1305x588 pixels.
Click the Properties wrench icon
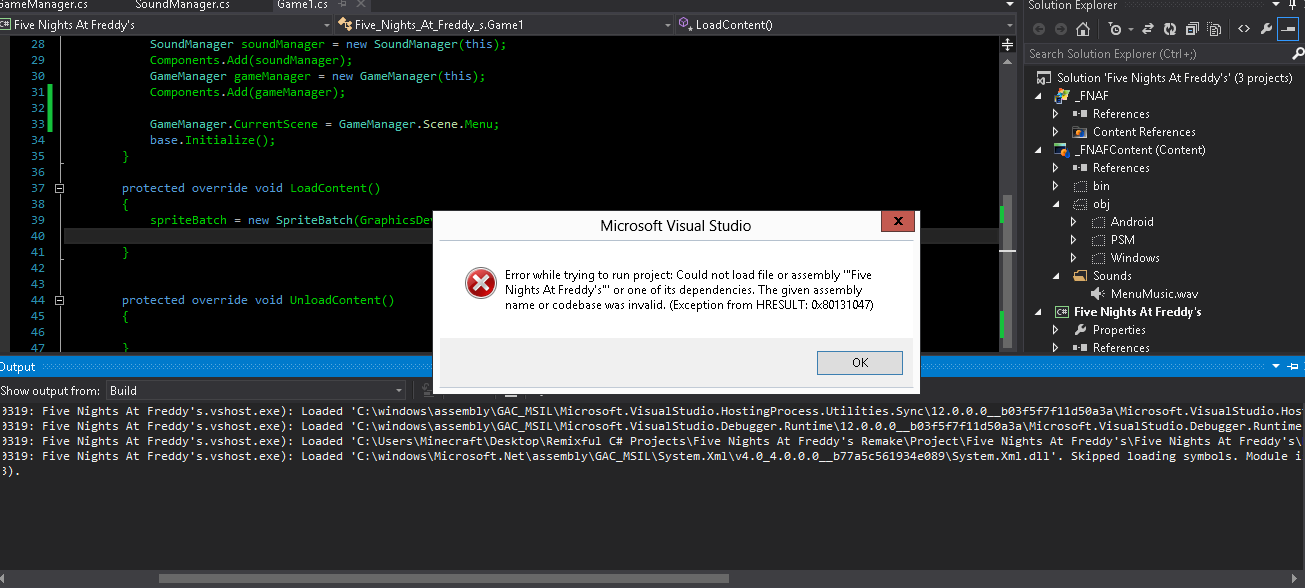(1266, 29)
